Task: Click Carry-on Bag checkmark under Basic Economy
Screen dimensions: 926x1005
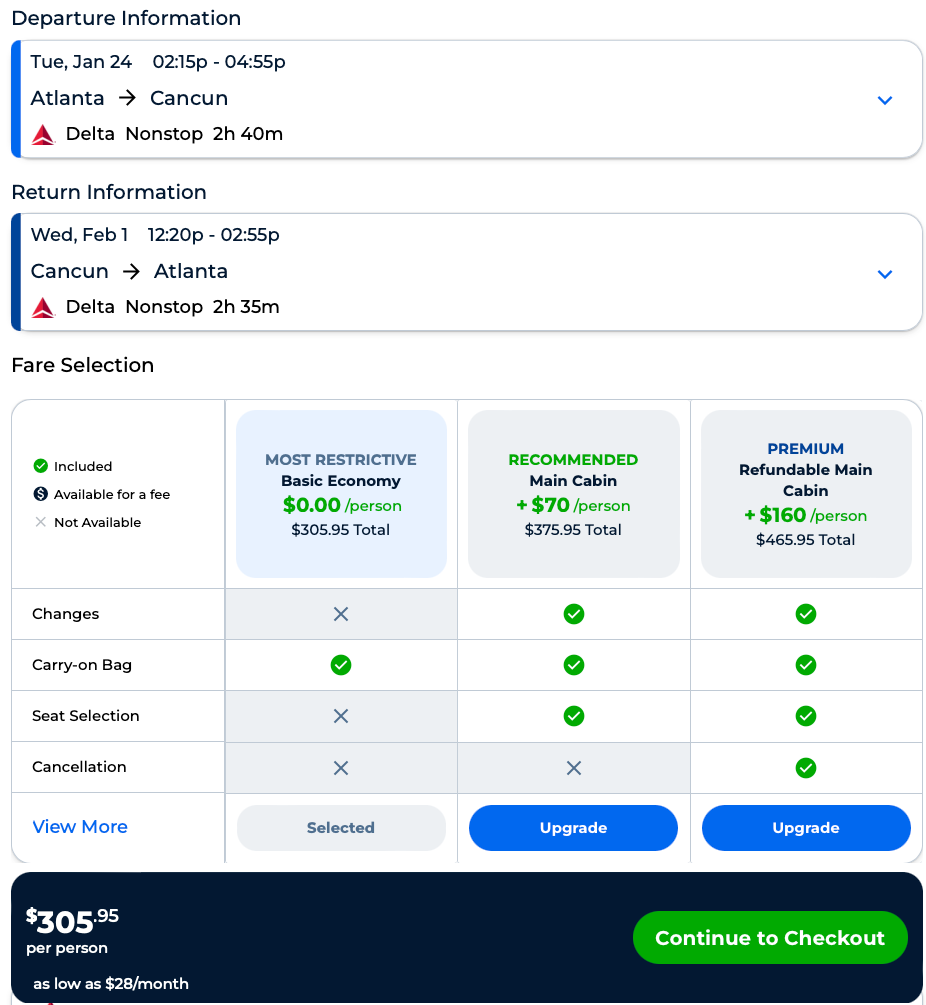Action: pyautogui.click(x=341, y=665)
